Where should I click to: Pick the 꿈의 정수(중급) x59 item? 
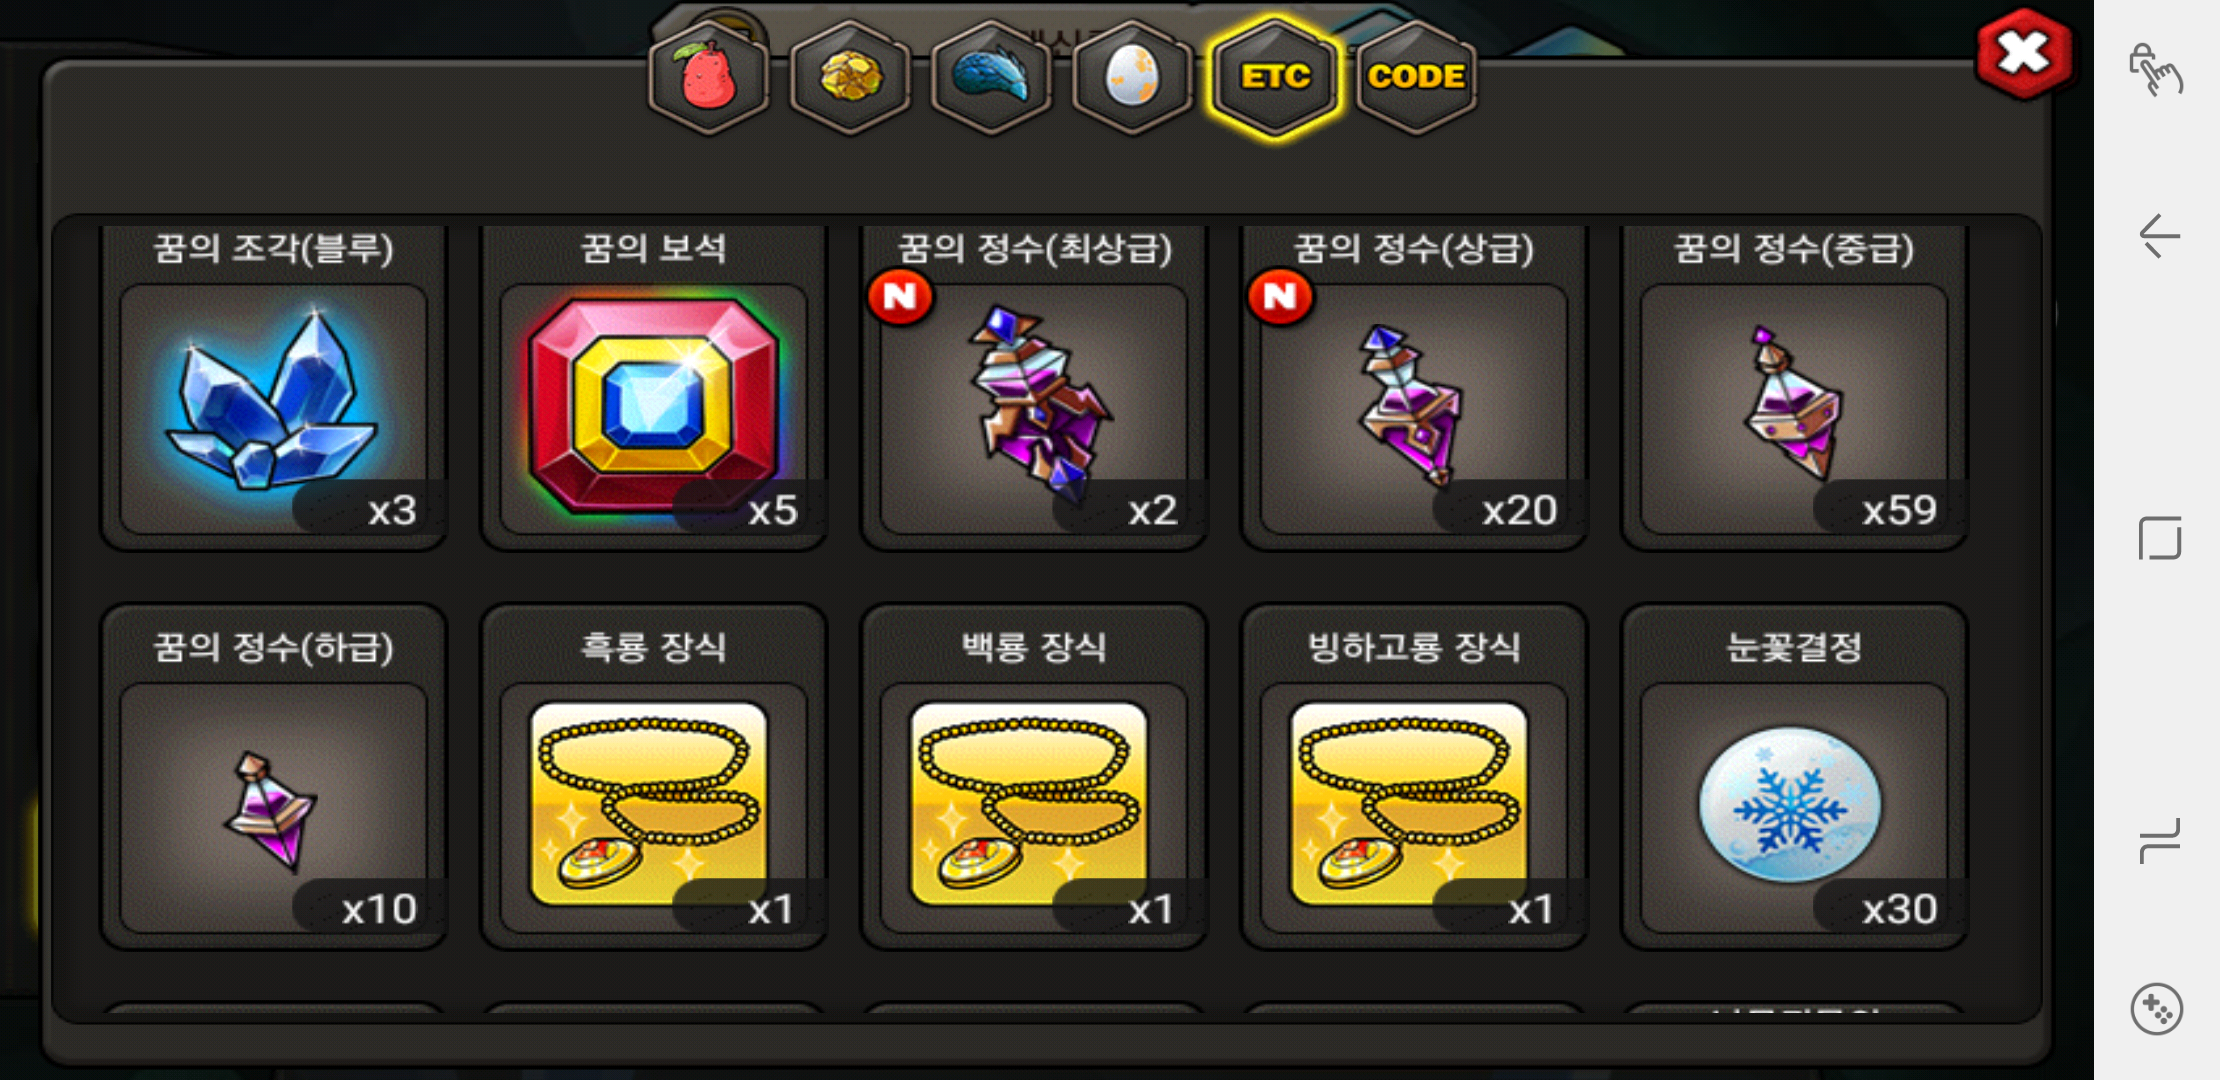(x=1794, y=388)
